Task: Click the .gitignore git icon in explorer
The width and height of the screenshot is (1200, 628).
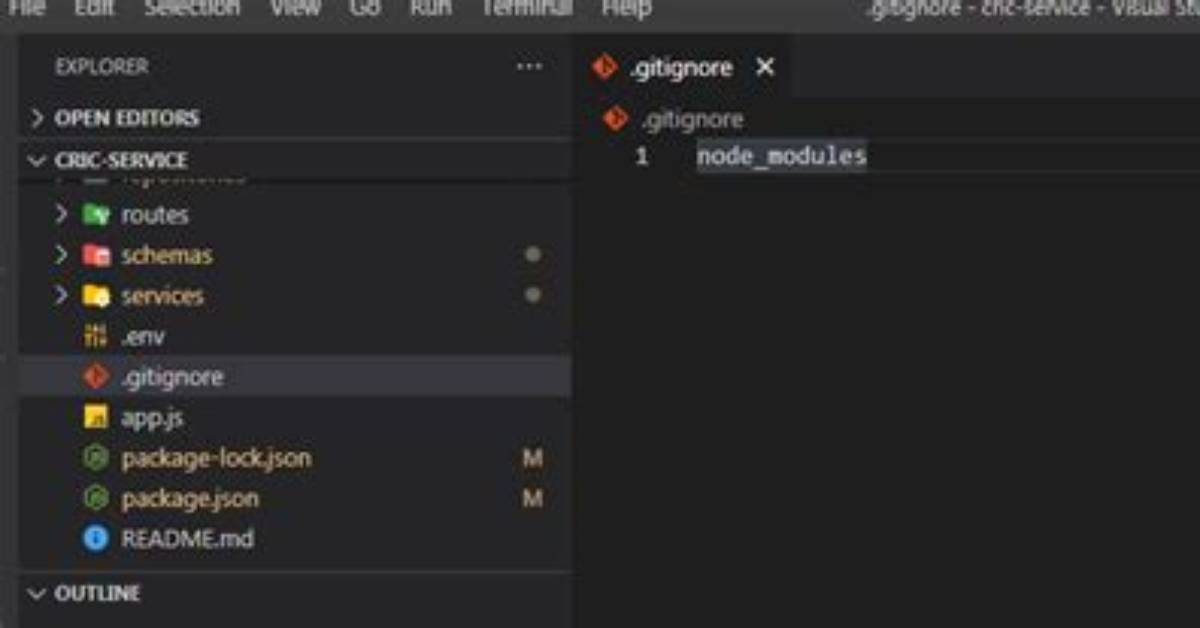Action: coord(96,377)
